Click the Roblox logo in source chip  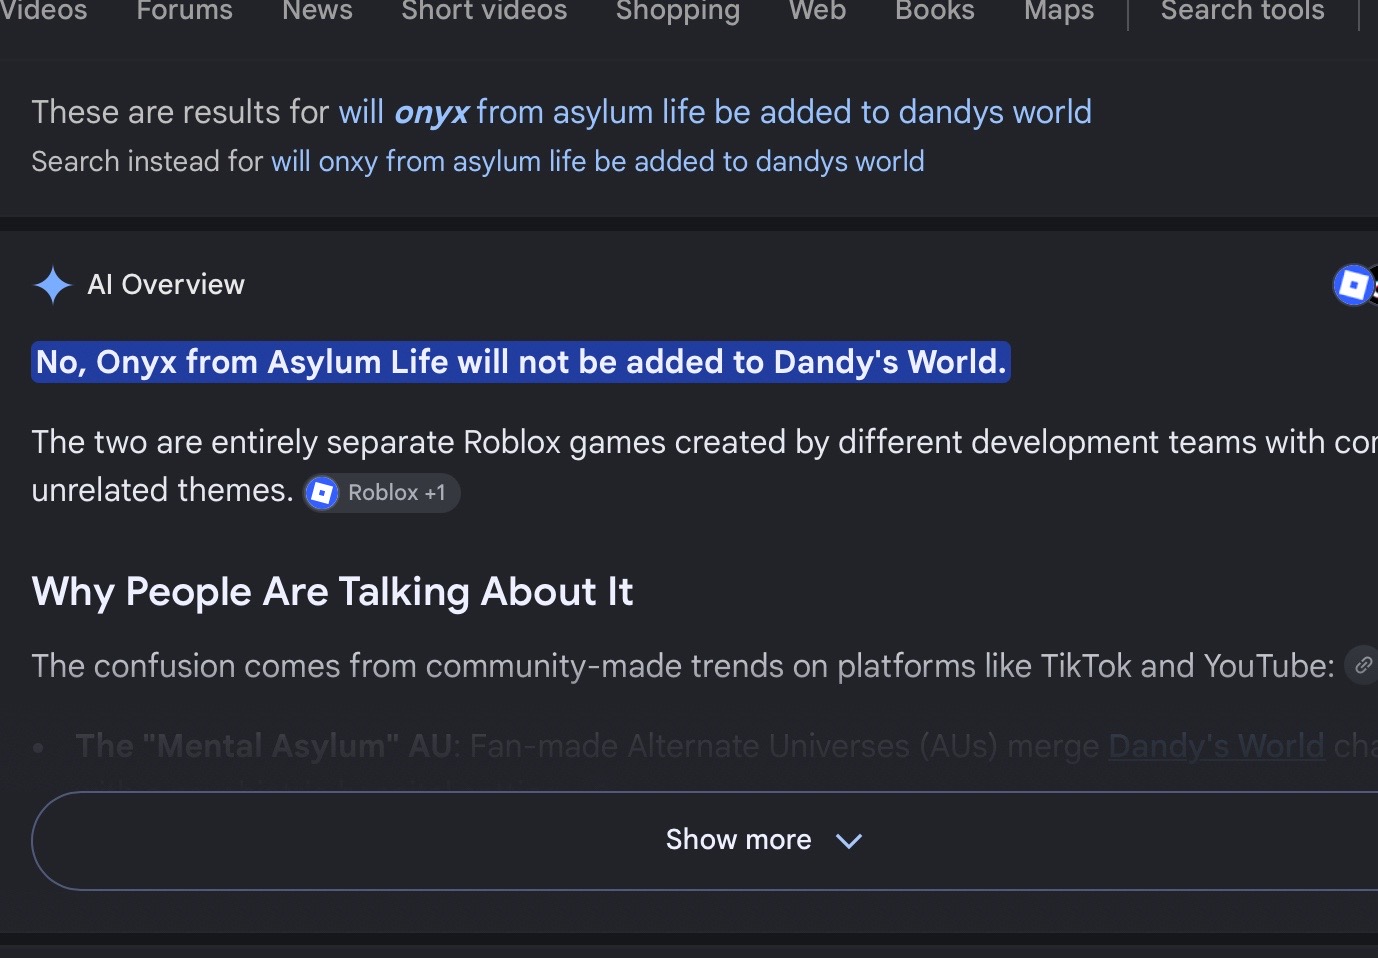(x=322, y=493)
